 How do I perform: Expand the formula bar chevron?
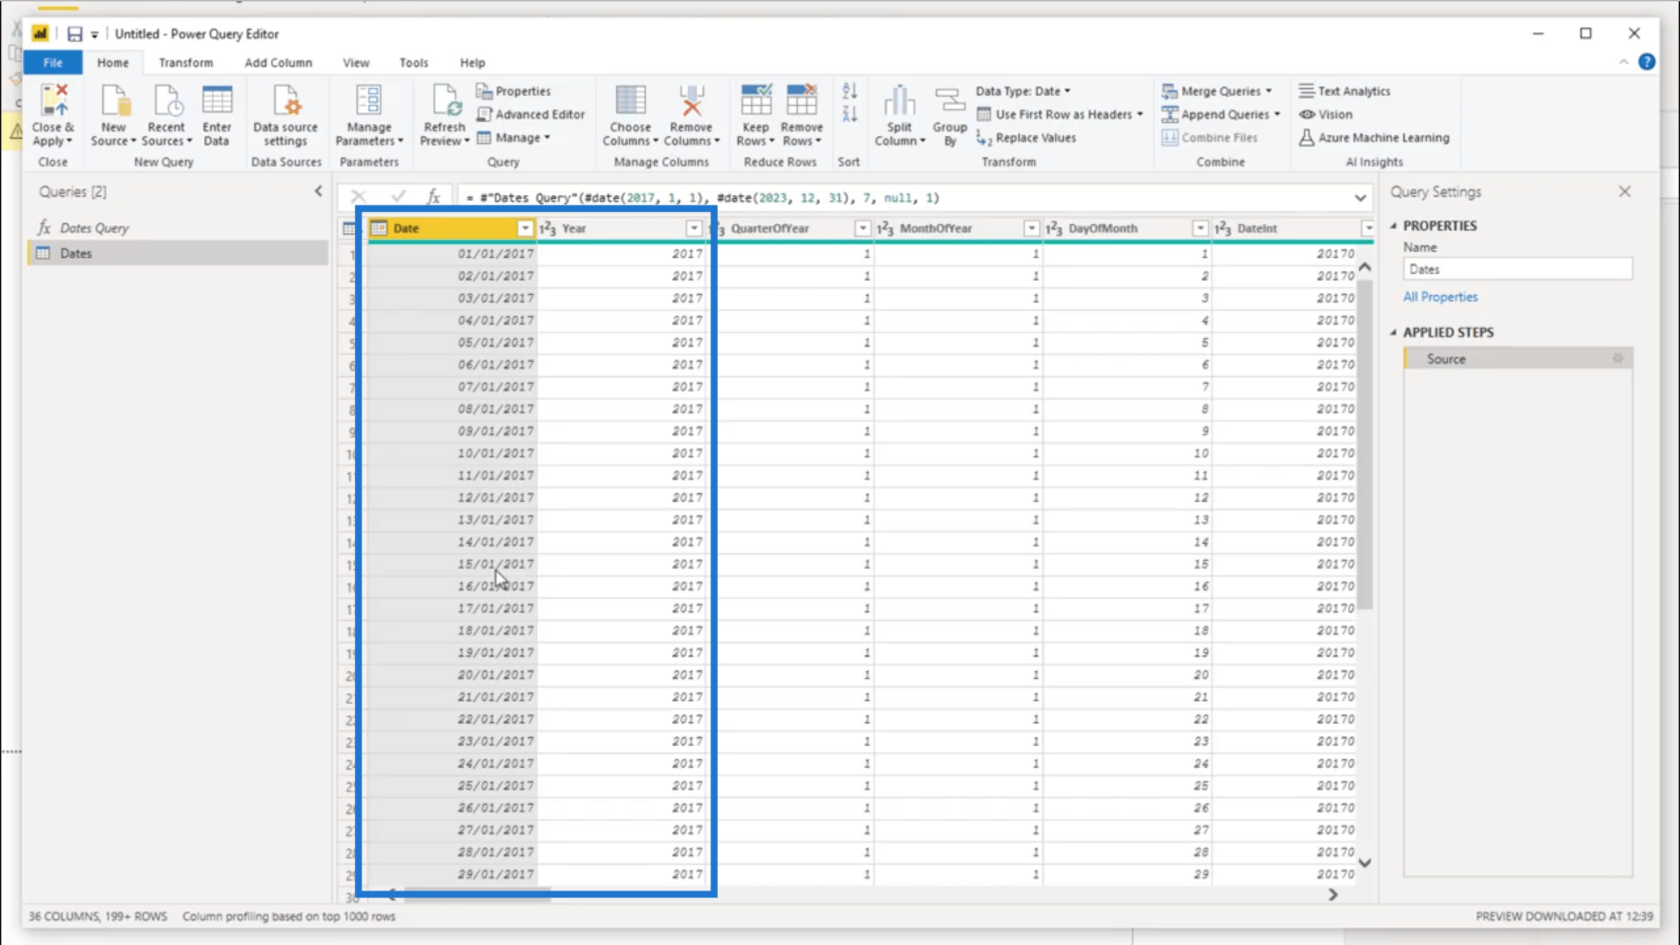pyautogui.click(x=1360, y=198)
